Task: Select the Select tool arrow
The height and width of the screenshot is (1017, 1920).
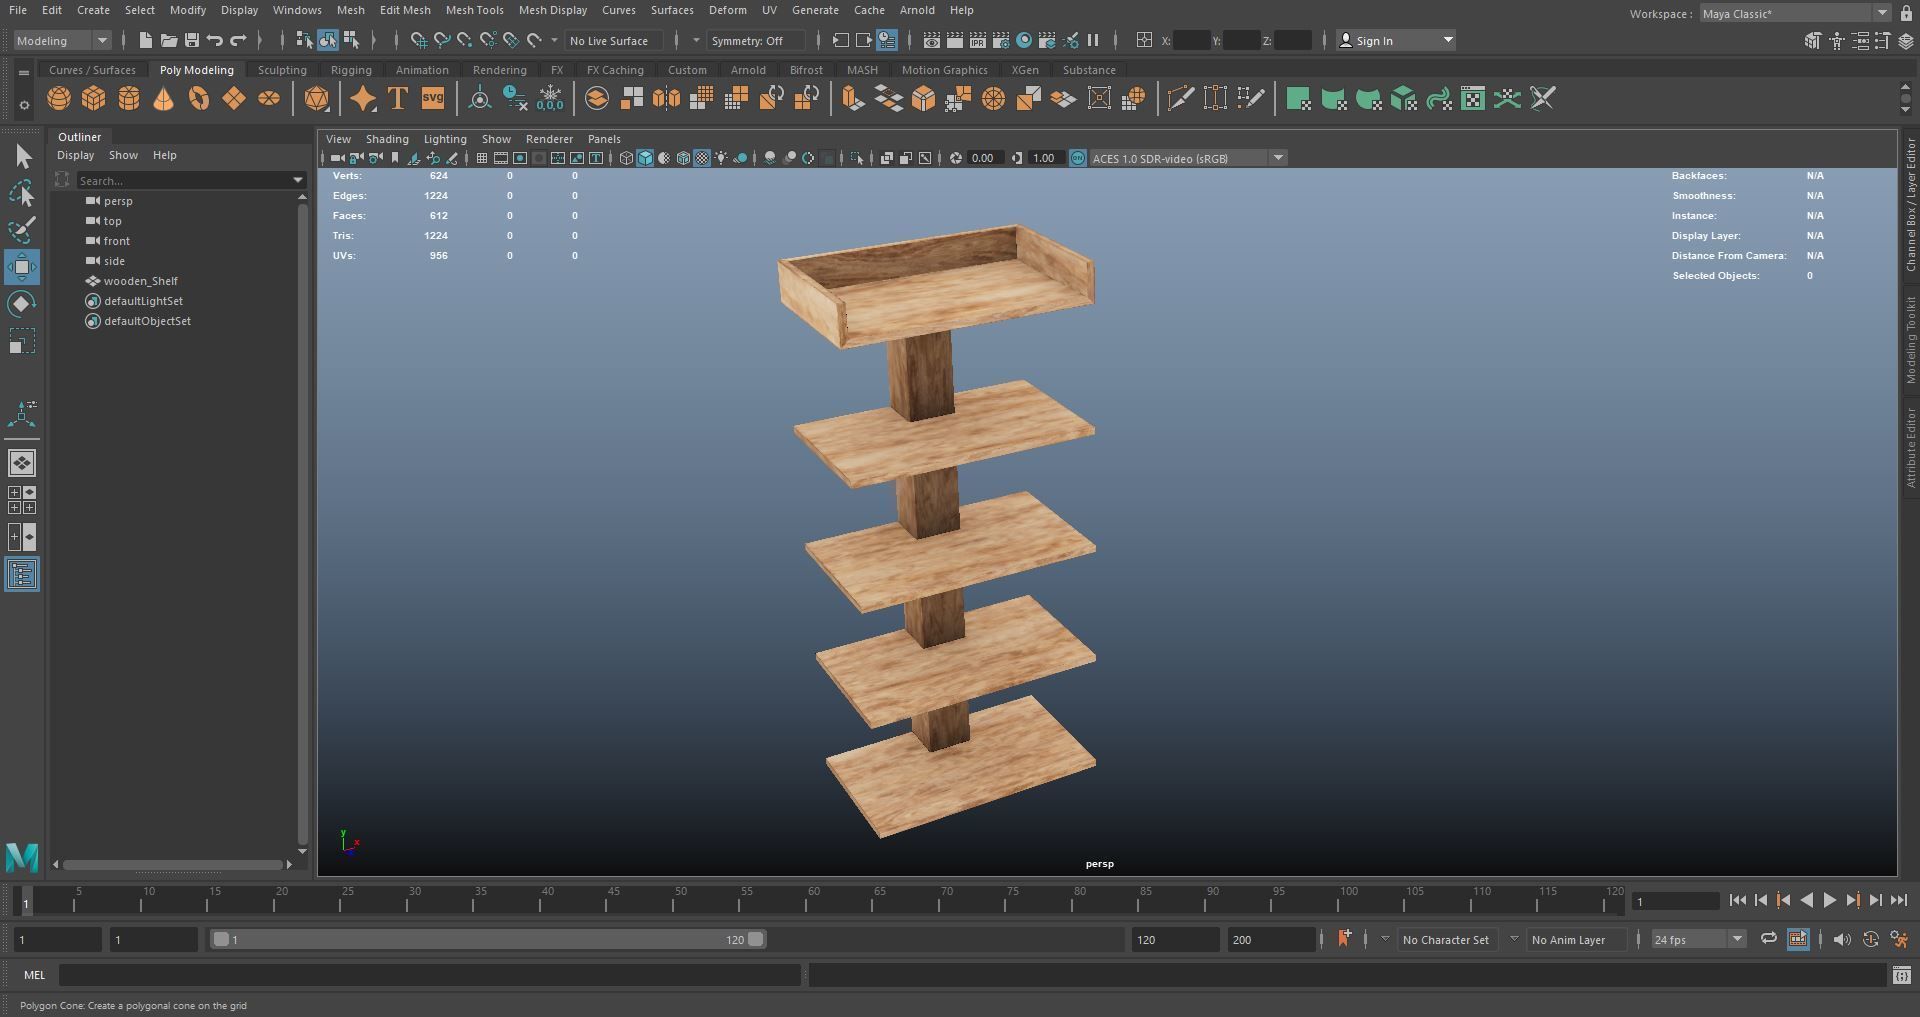Action: (x=22, y=156)
